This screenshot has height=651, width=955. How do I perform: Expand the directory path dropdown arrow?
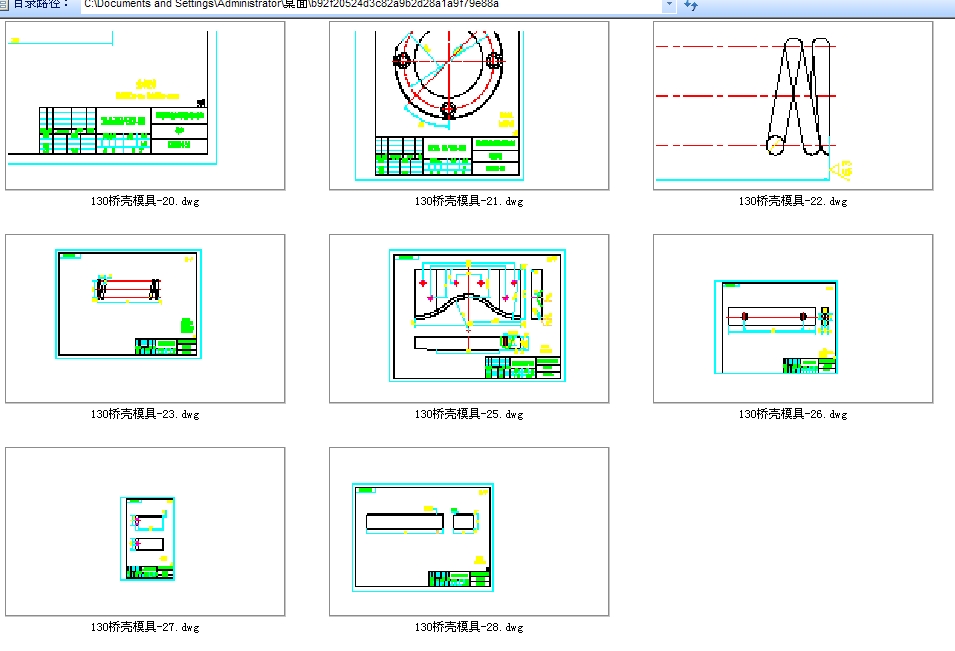(x=669, y=5)
